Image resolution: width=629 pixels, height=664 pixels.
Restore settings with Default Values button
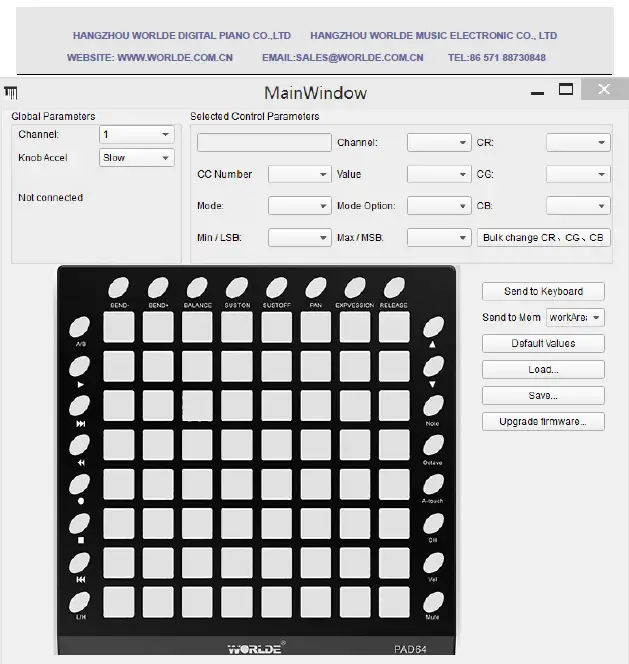[x=543, y=343]
